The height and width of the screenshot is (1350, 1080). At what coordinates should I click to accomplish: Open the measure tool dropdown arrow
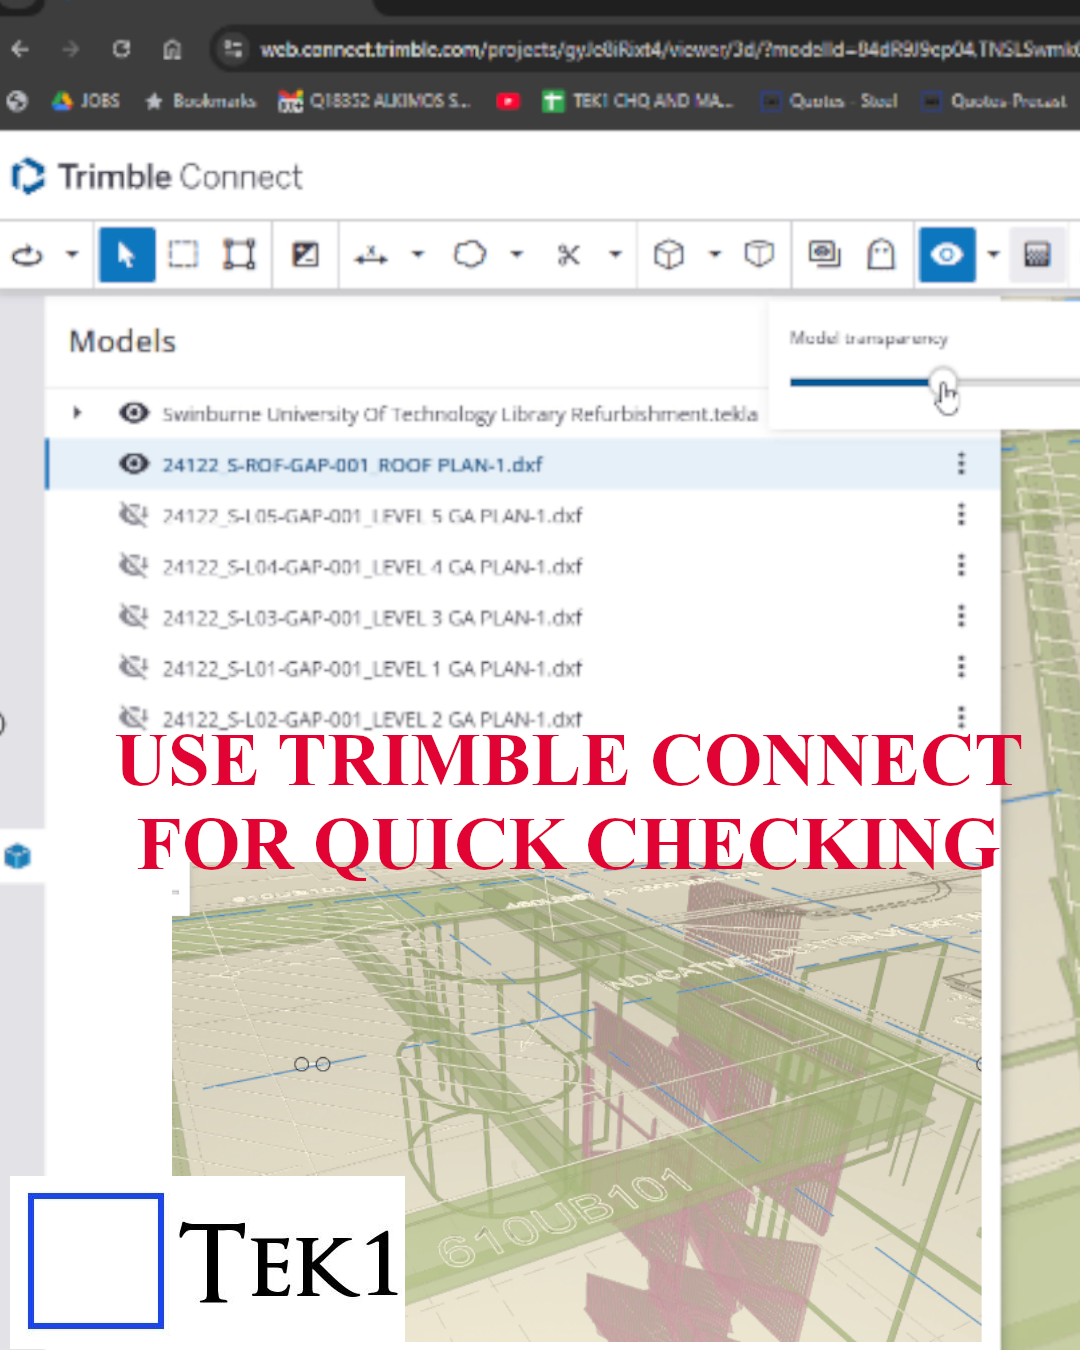[x=418, y=255]
